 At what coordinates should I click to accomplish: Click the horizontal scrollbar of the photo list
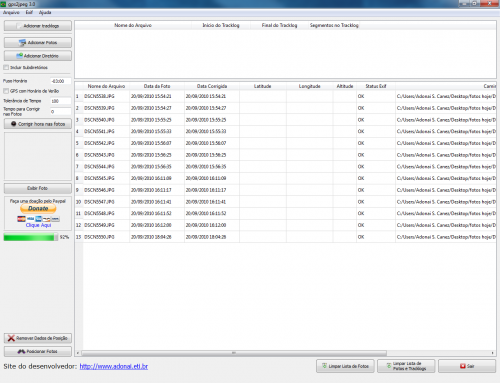pos(234,353)
